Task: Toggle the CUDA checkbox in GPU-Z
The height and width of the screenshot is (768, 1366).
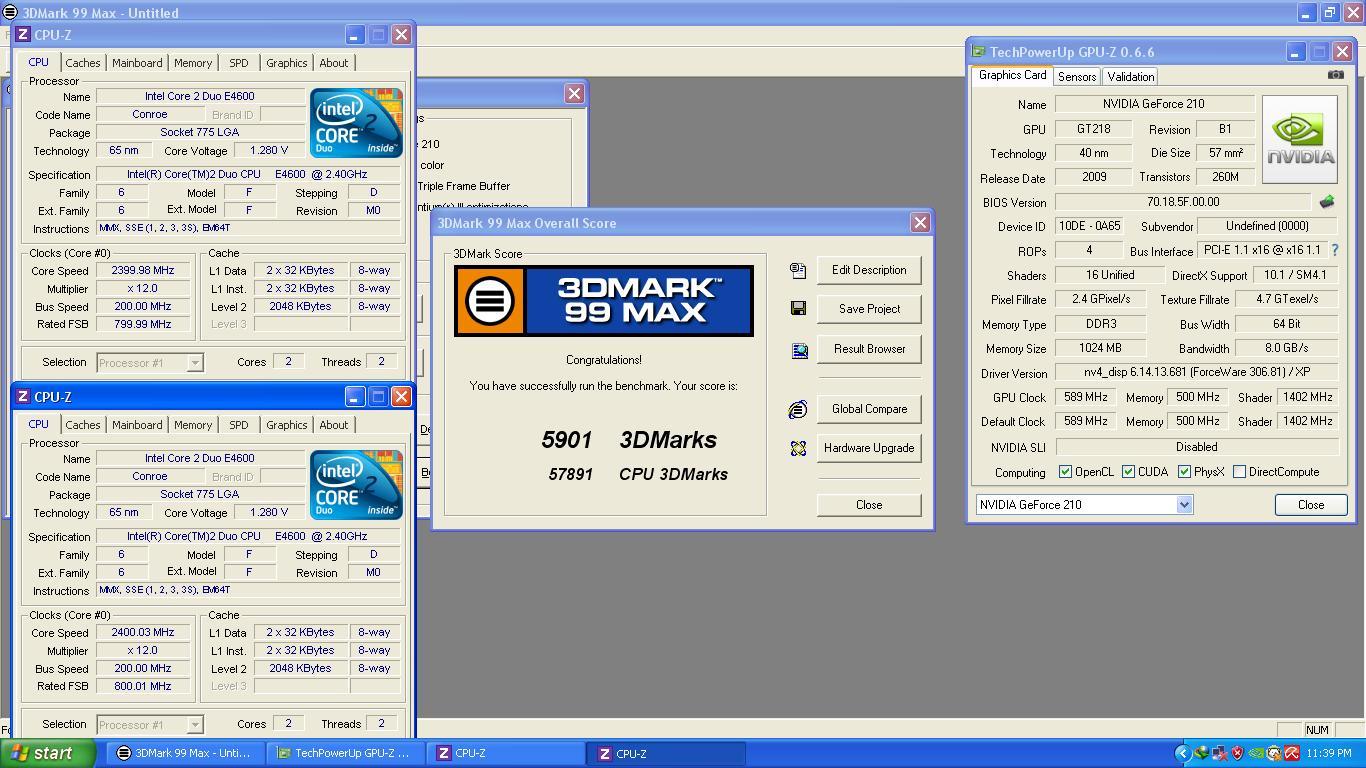Action: (x=1128, y=472)
